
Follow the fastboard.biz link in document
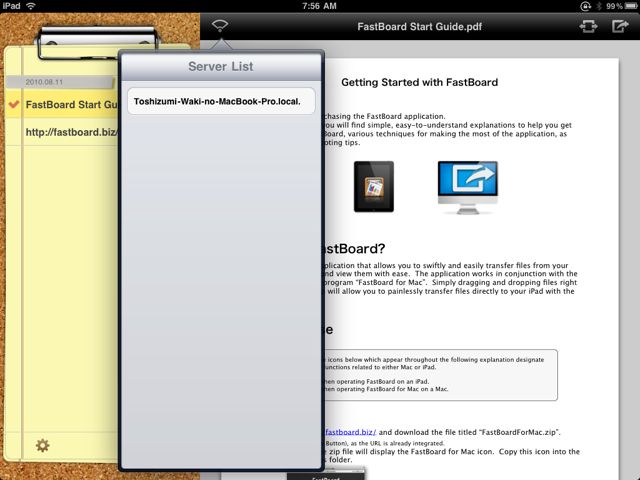point(350,432)
